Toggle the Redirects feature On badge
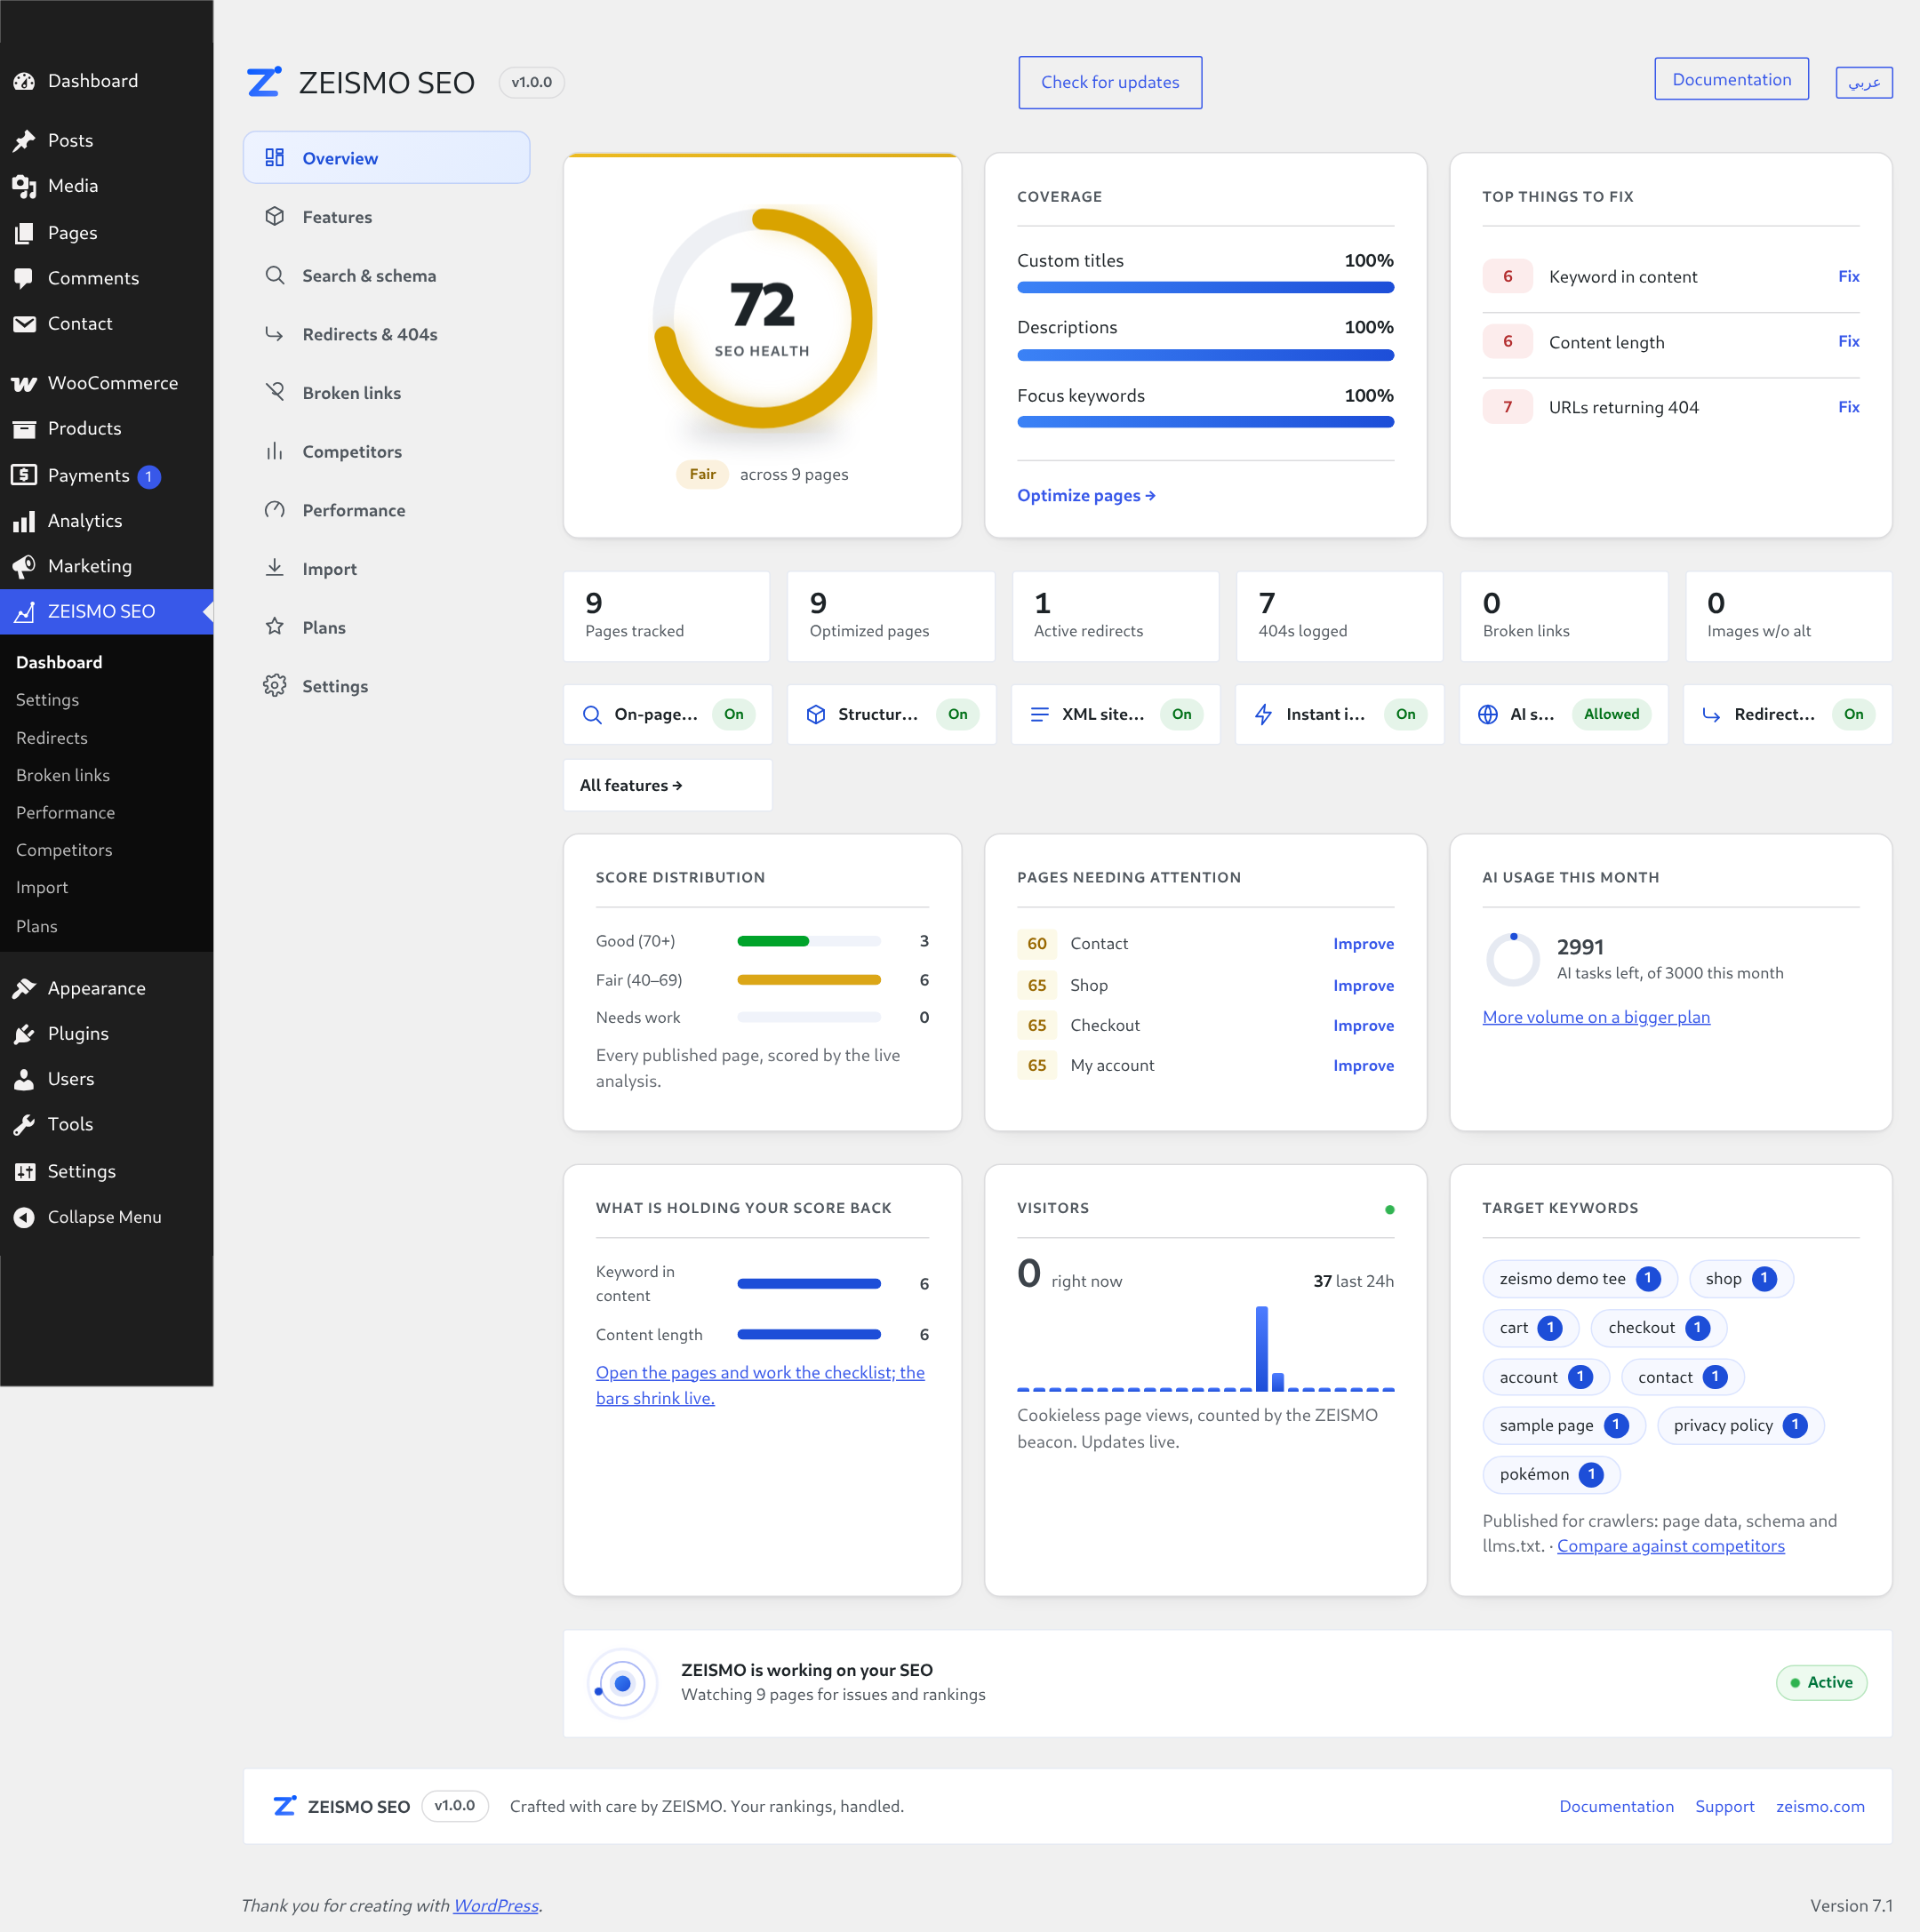 tap(1854, 714)
